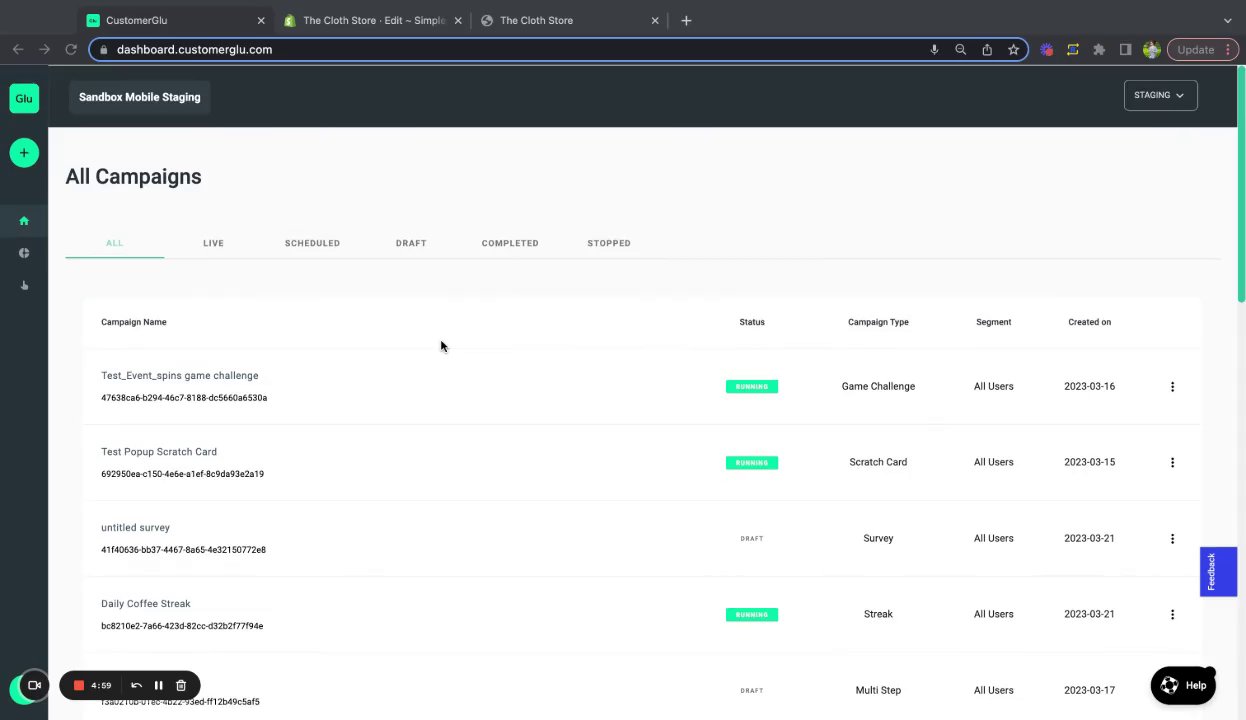The height and width of the screenshot is (720, 1246).
Task: Click the green plus create campaign button
Action: [x=24, y=153]
